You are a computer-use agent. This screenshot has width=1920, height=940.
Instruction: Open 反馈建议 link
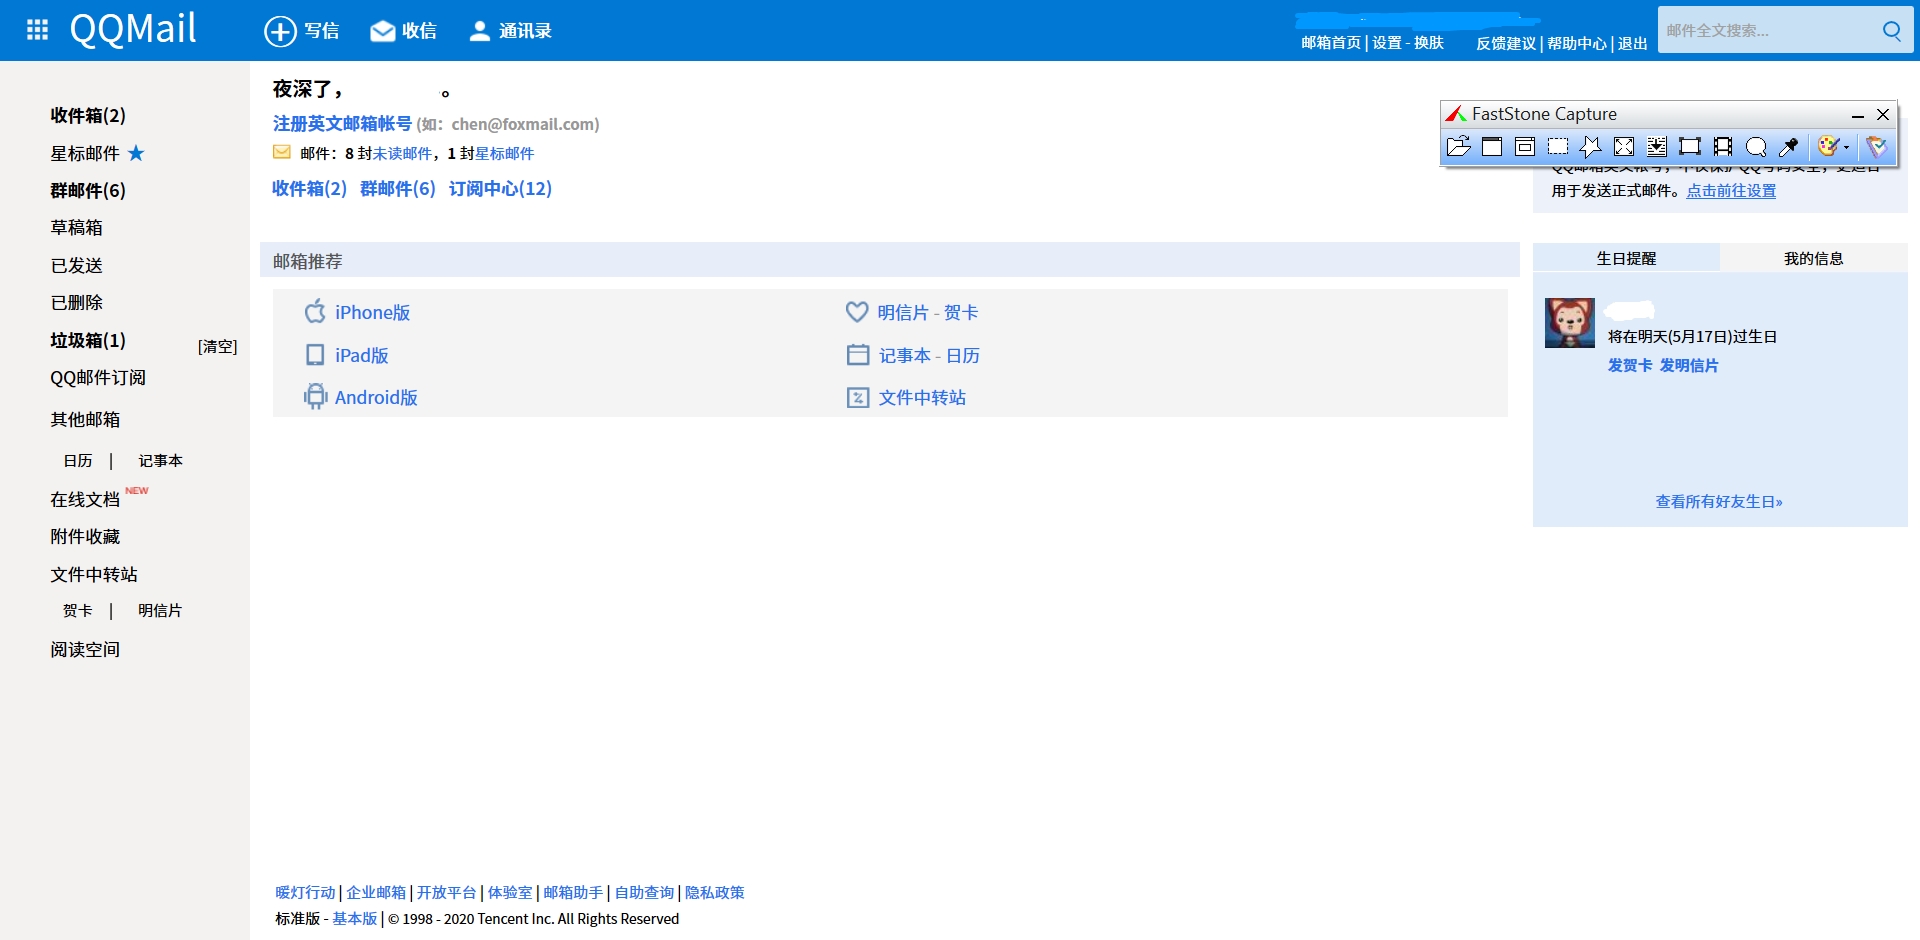(x=1506, y=43)
